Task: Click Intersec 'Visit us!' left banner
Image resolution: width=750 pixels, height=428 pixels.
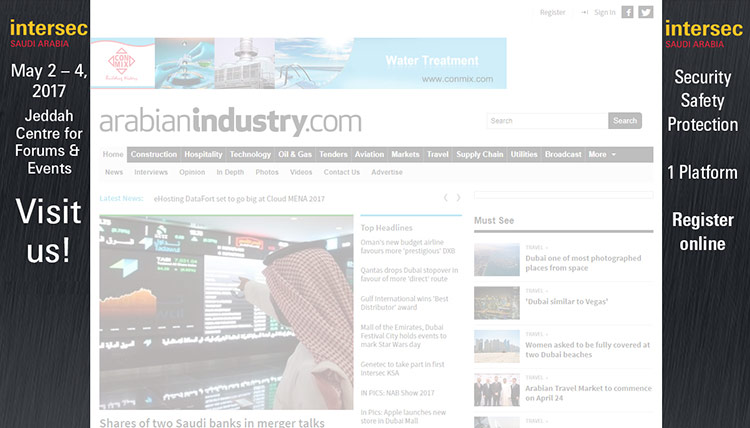Action: (x=45, y=214)
